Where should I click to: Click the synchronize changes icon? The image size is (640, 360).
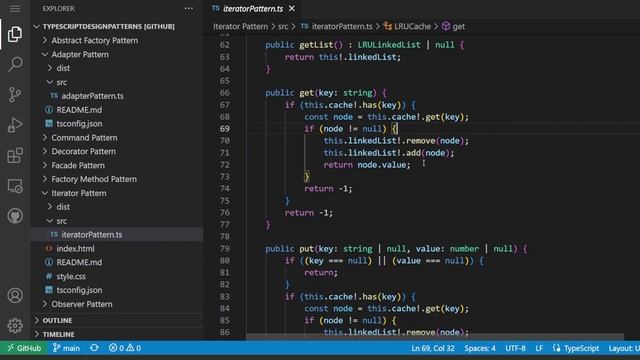94,348
